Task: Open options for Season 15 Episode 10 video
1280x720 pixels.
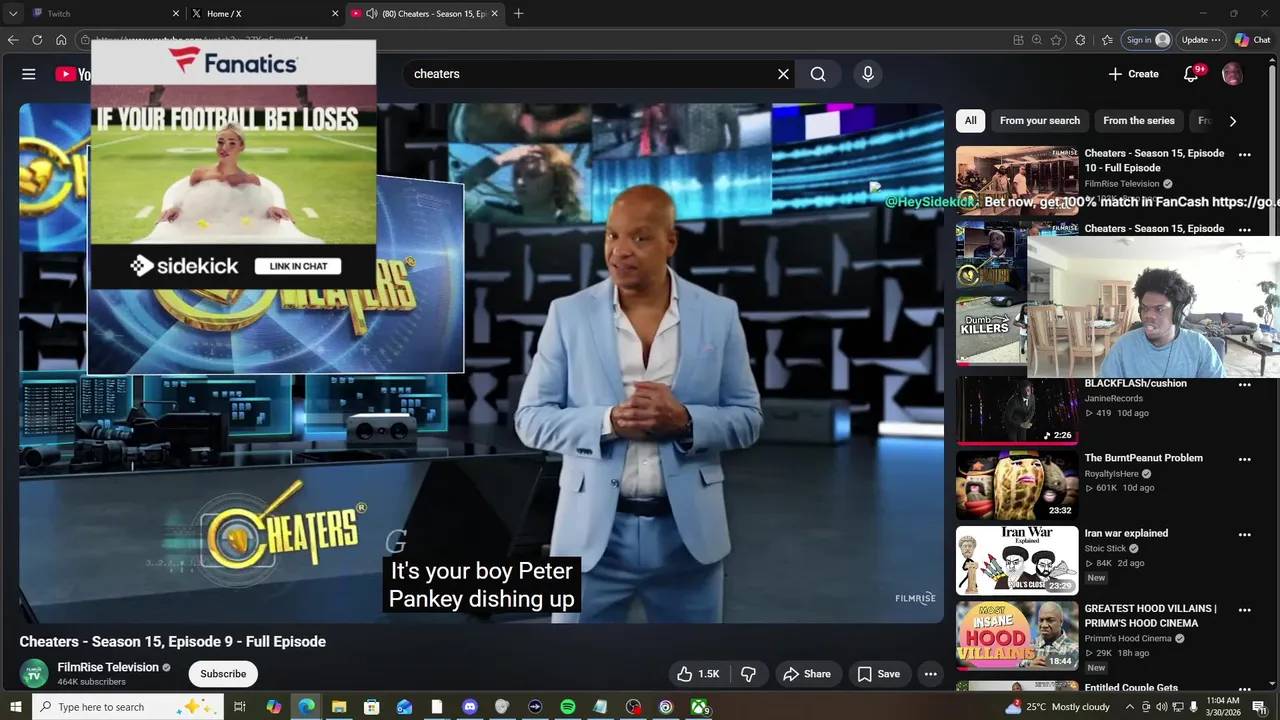Action: (1245, 155)
